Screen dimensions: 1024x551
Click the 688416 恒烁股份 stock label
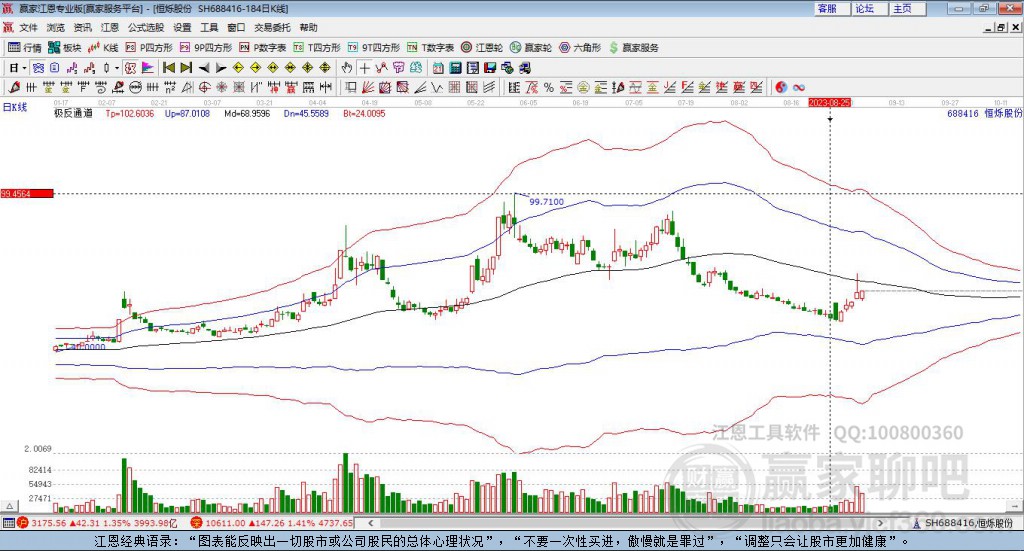point(984,114)
